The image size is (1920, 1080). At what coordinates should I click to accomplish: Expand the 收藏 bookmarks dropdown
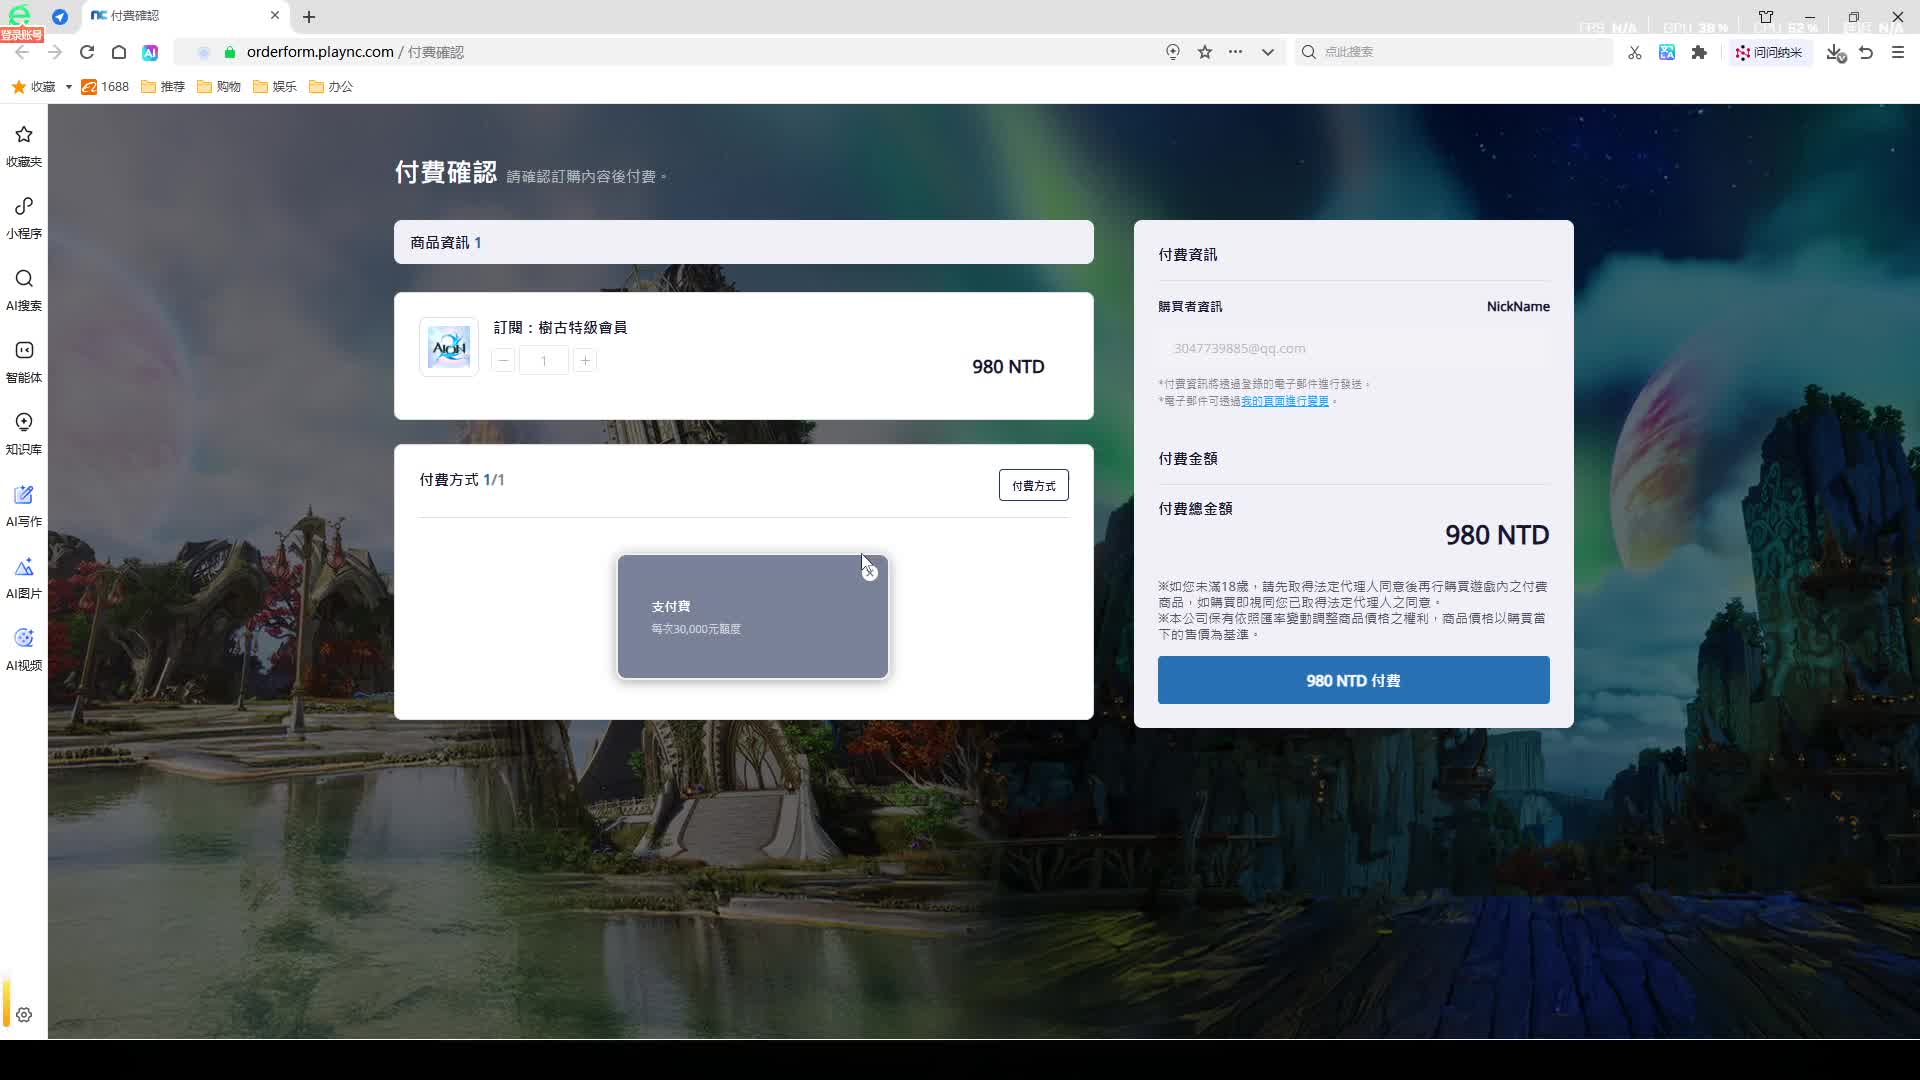pos(68,87)
